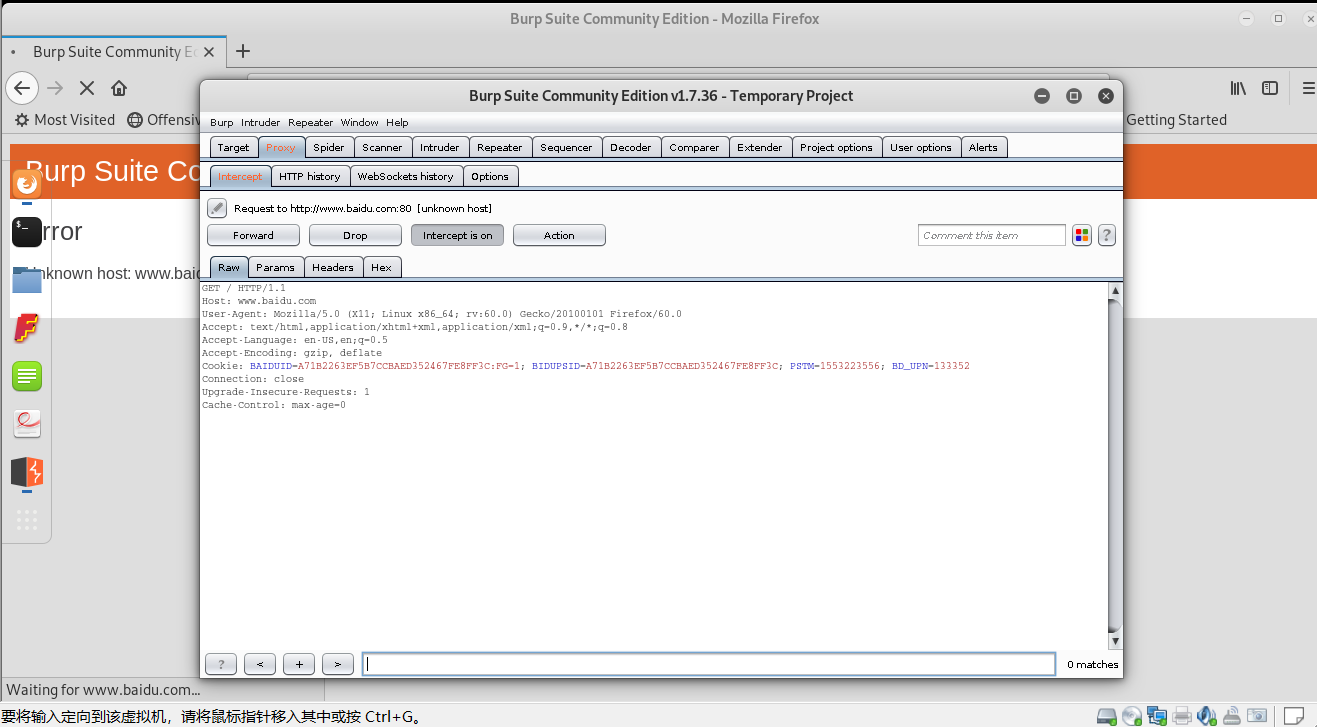This screenshot has height=727, width=1317.
Task: Select the Burp Suite icon in dock
Action: click(x=27, y=472)
